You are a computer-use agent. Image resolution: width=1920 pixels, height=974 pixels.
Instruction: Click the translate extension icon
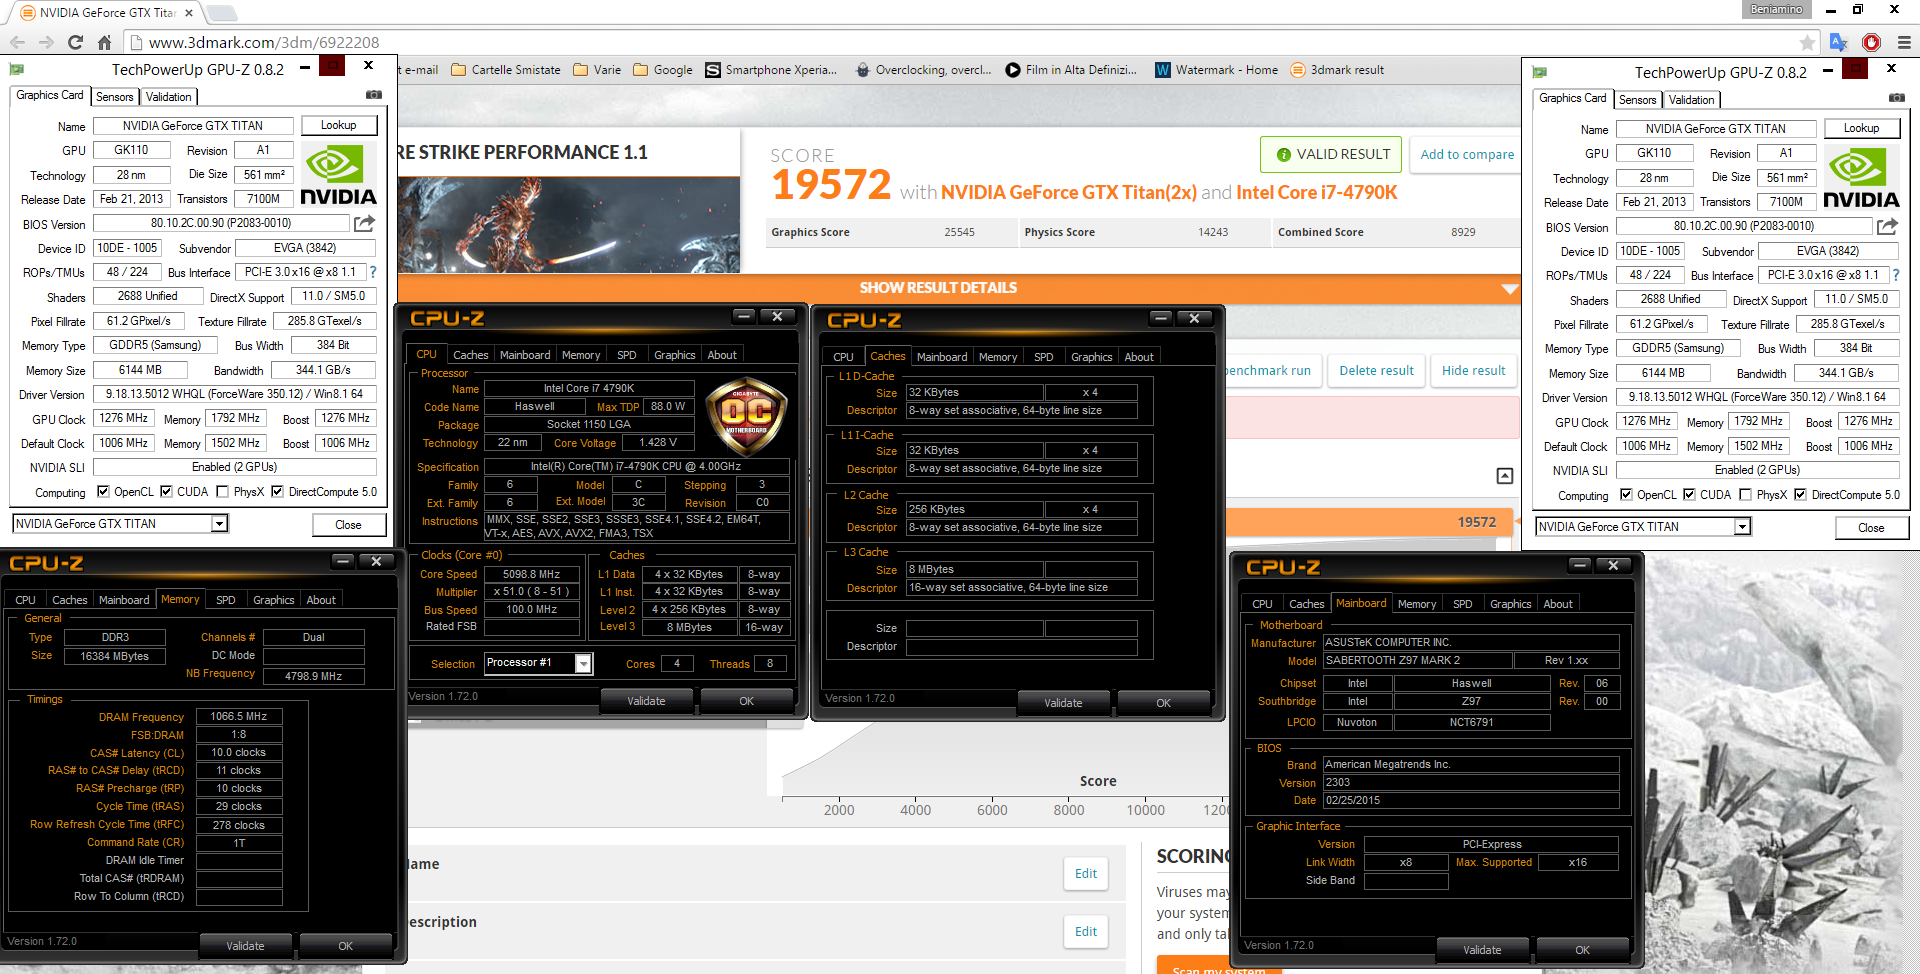(x=1839, y=42)
